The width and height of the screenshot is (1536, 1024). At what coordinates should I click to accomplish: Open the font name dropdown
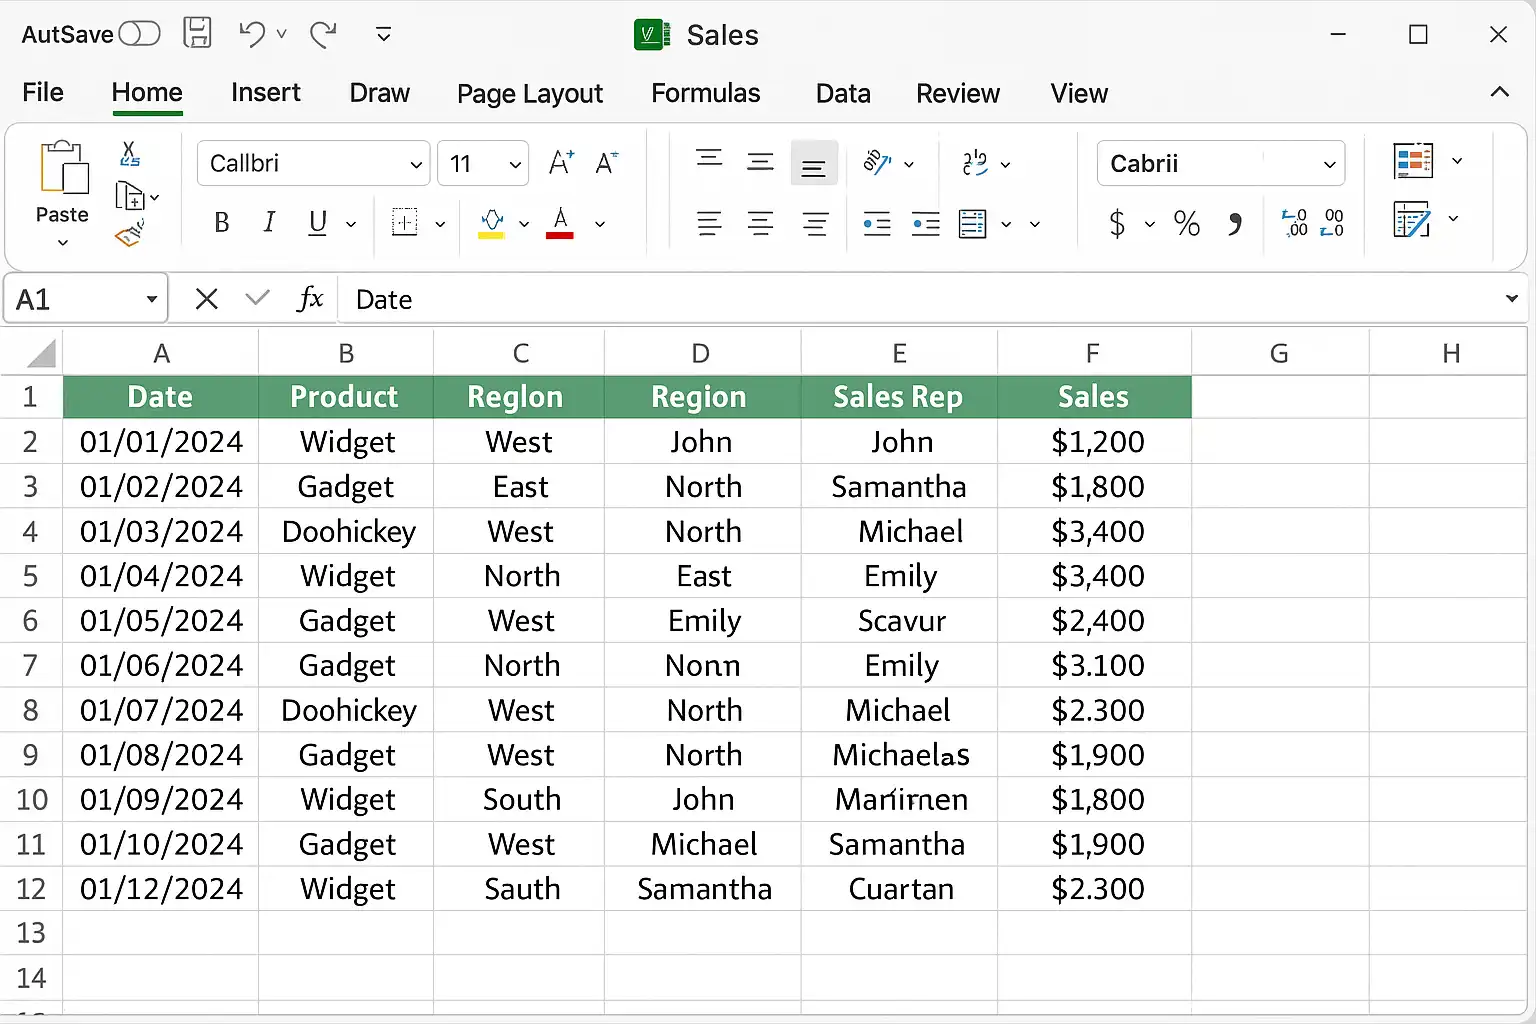(416, 164)
